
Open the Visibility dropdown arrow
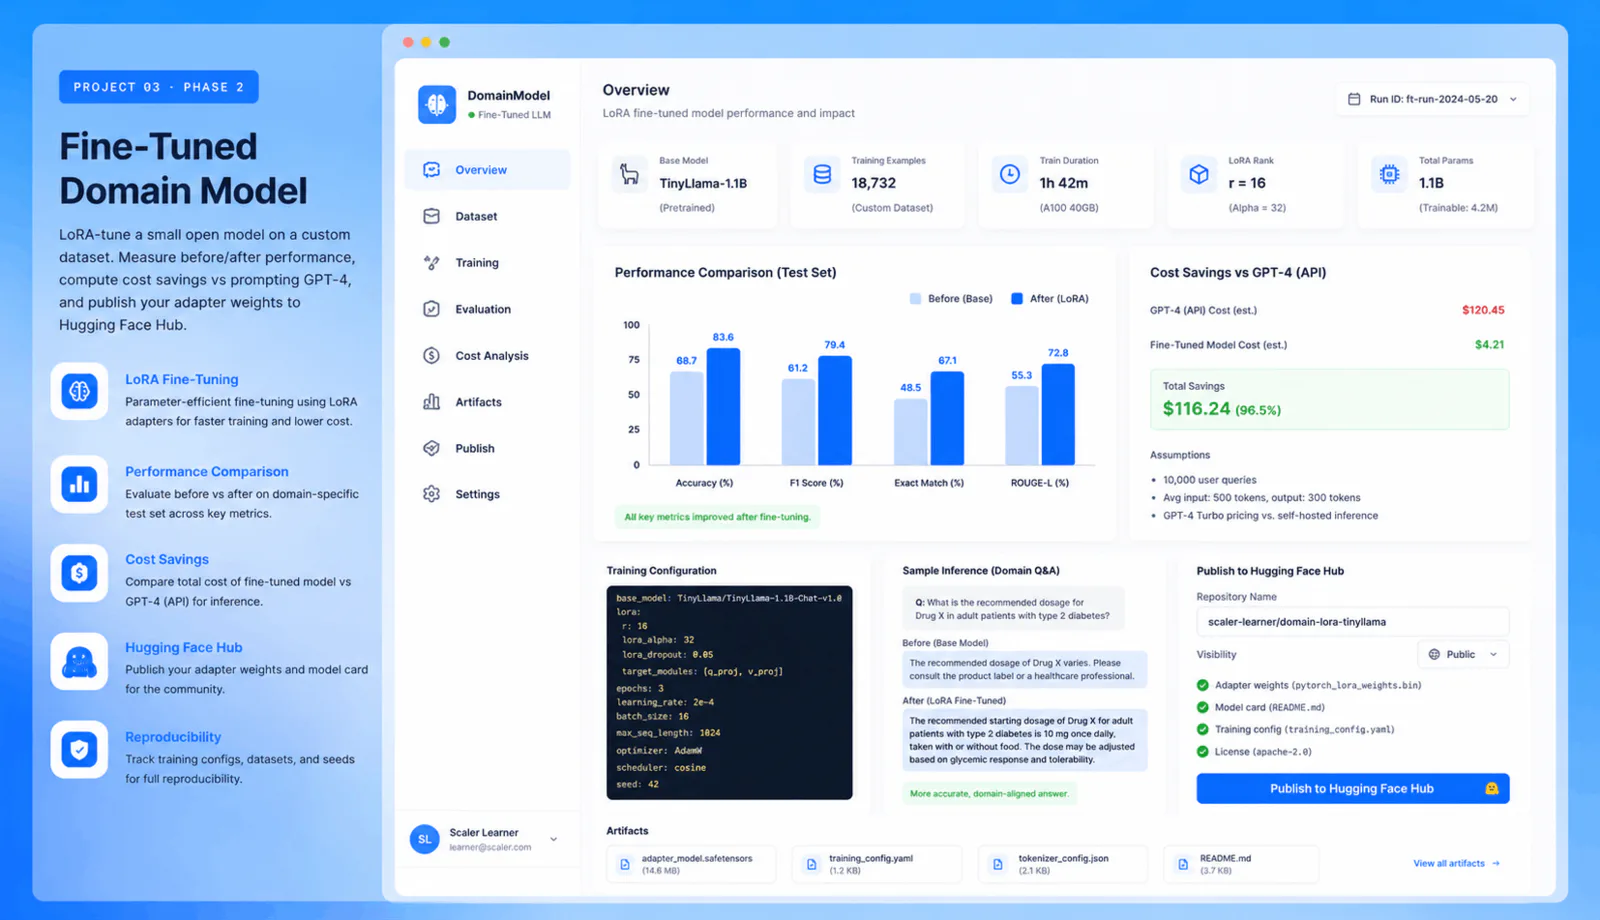1494,655
